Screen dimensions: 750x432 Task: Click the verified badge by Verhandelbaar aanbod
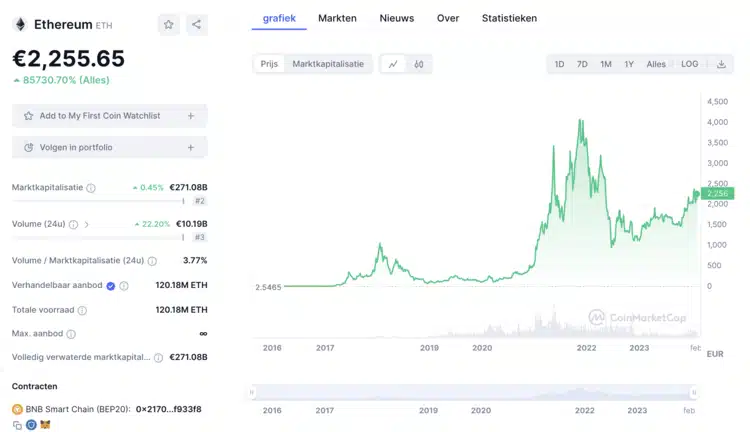pos(110,286)
